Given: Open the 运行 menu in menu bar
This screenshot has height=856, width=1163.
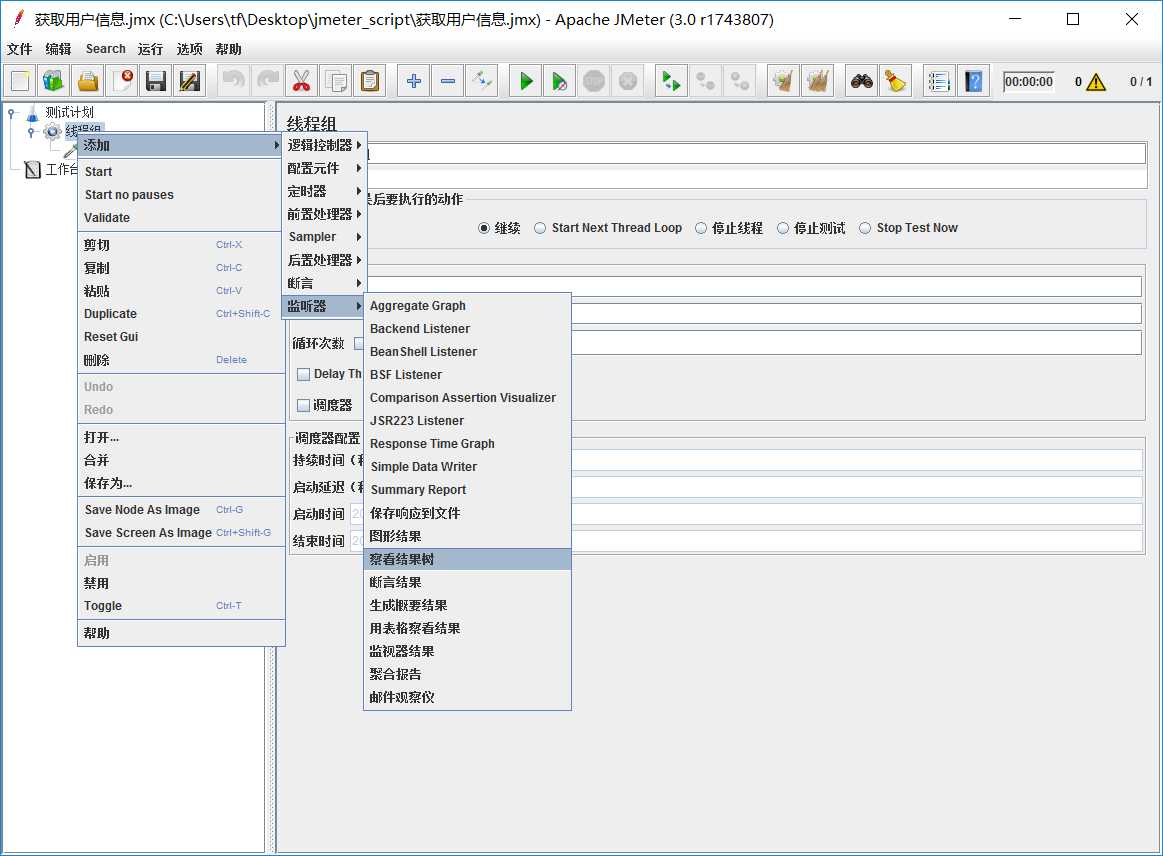Looking at the screenshot, I should coord(150,49).
